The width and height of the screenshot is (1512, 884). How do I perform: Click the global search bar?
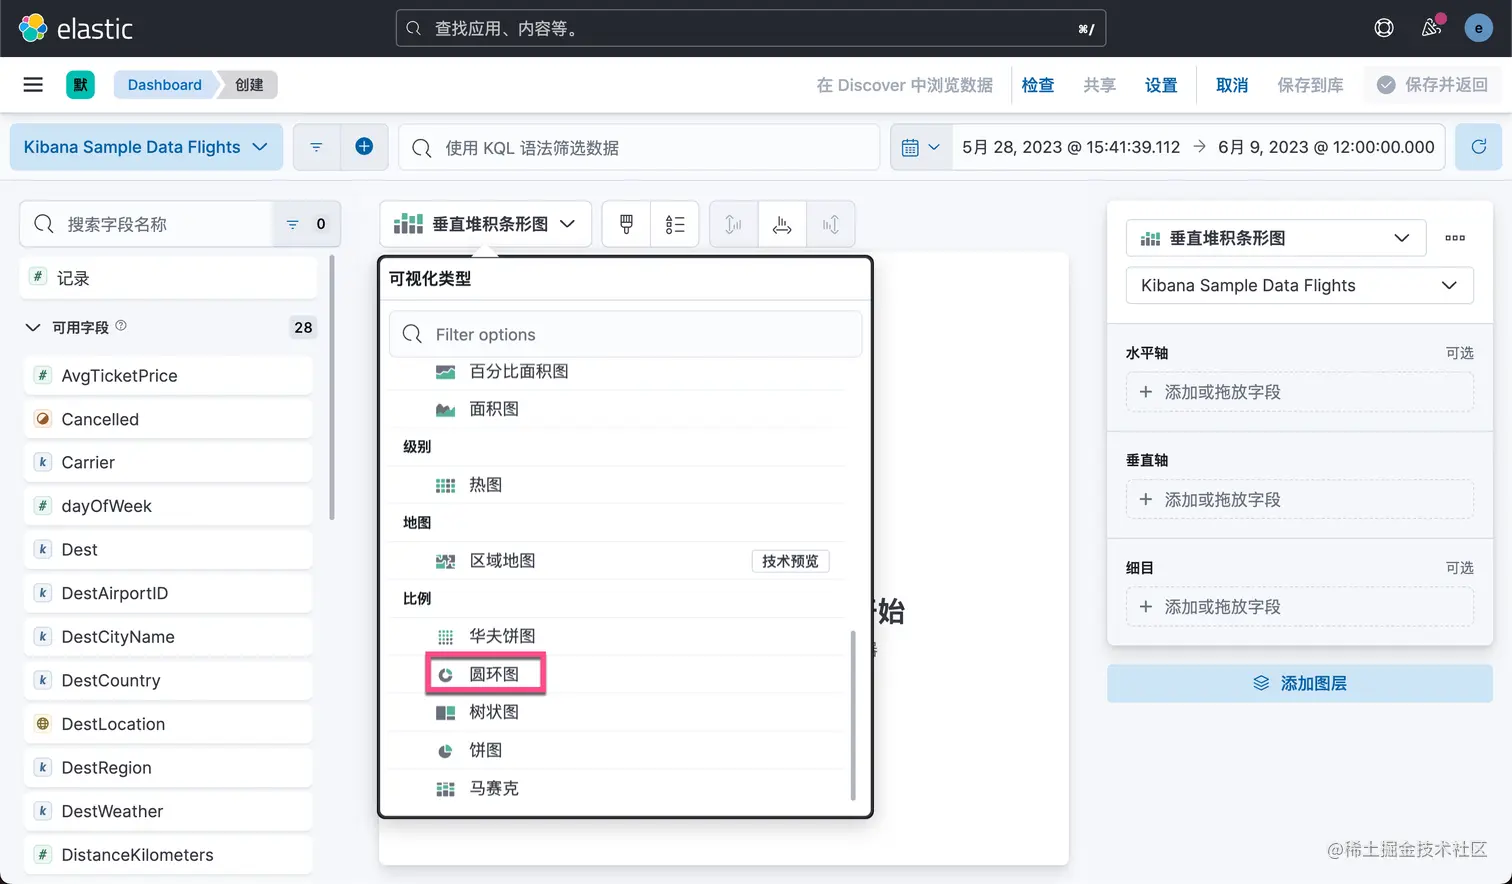coord(751,29)
